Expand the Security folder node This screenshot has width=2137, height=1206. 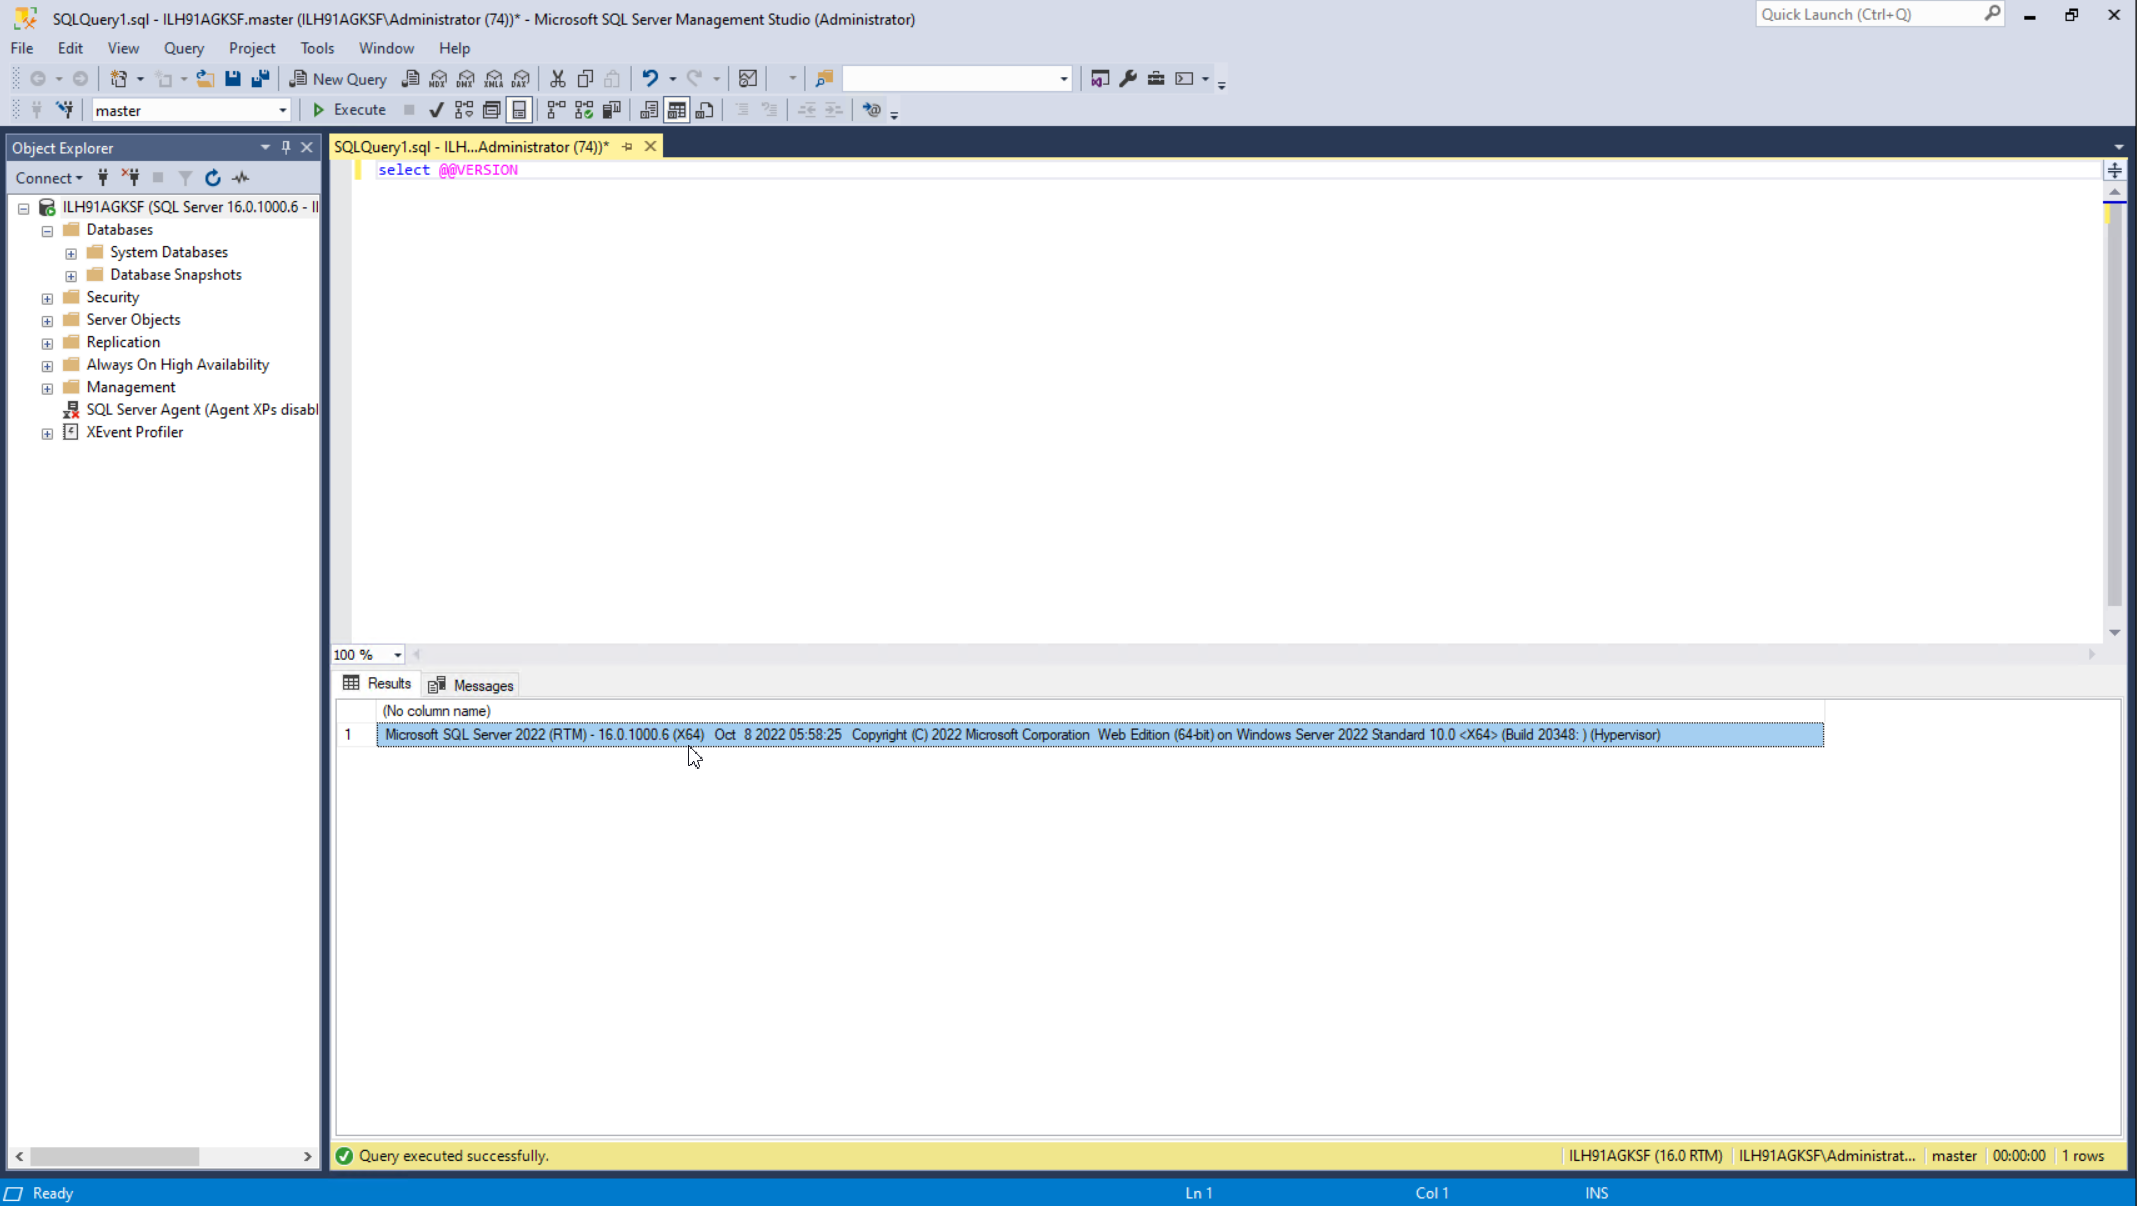tap(47, 298)
